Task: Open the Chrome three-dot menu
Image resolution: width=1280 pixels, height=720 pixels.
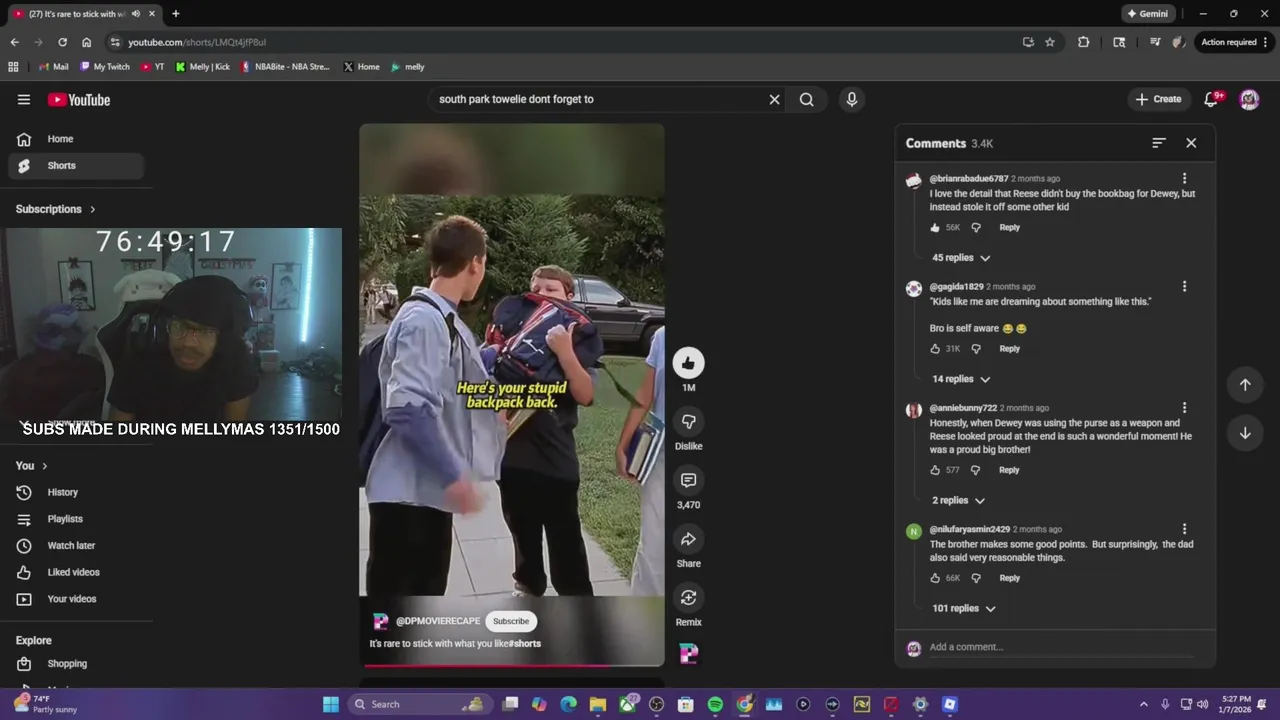Action: [1265, 42]
